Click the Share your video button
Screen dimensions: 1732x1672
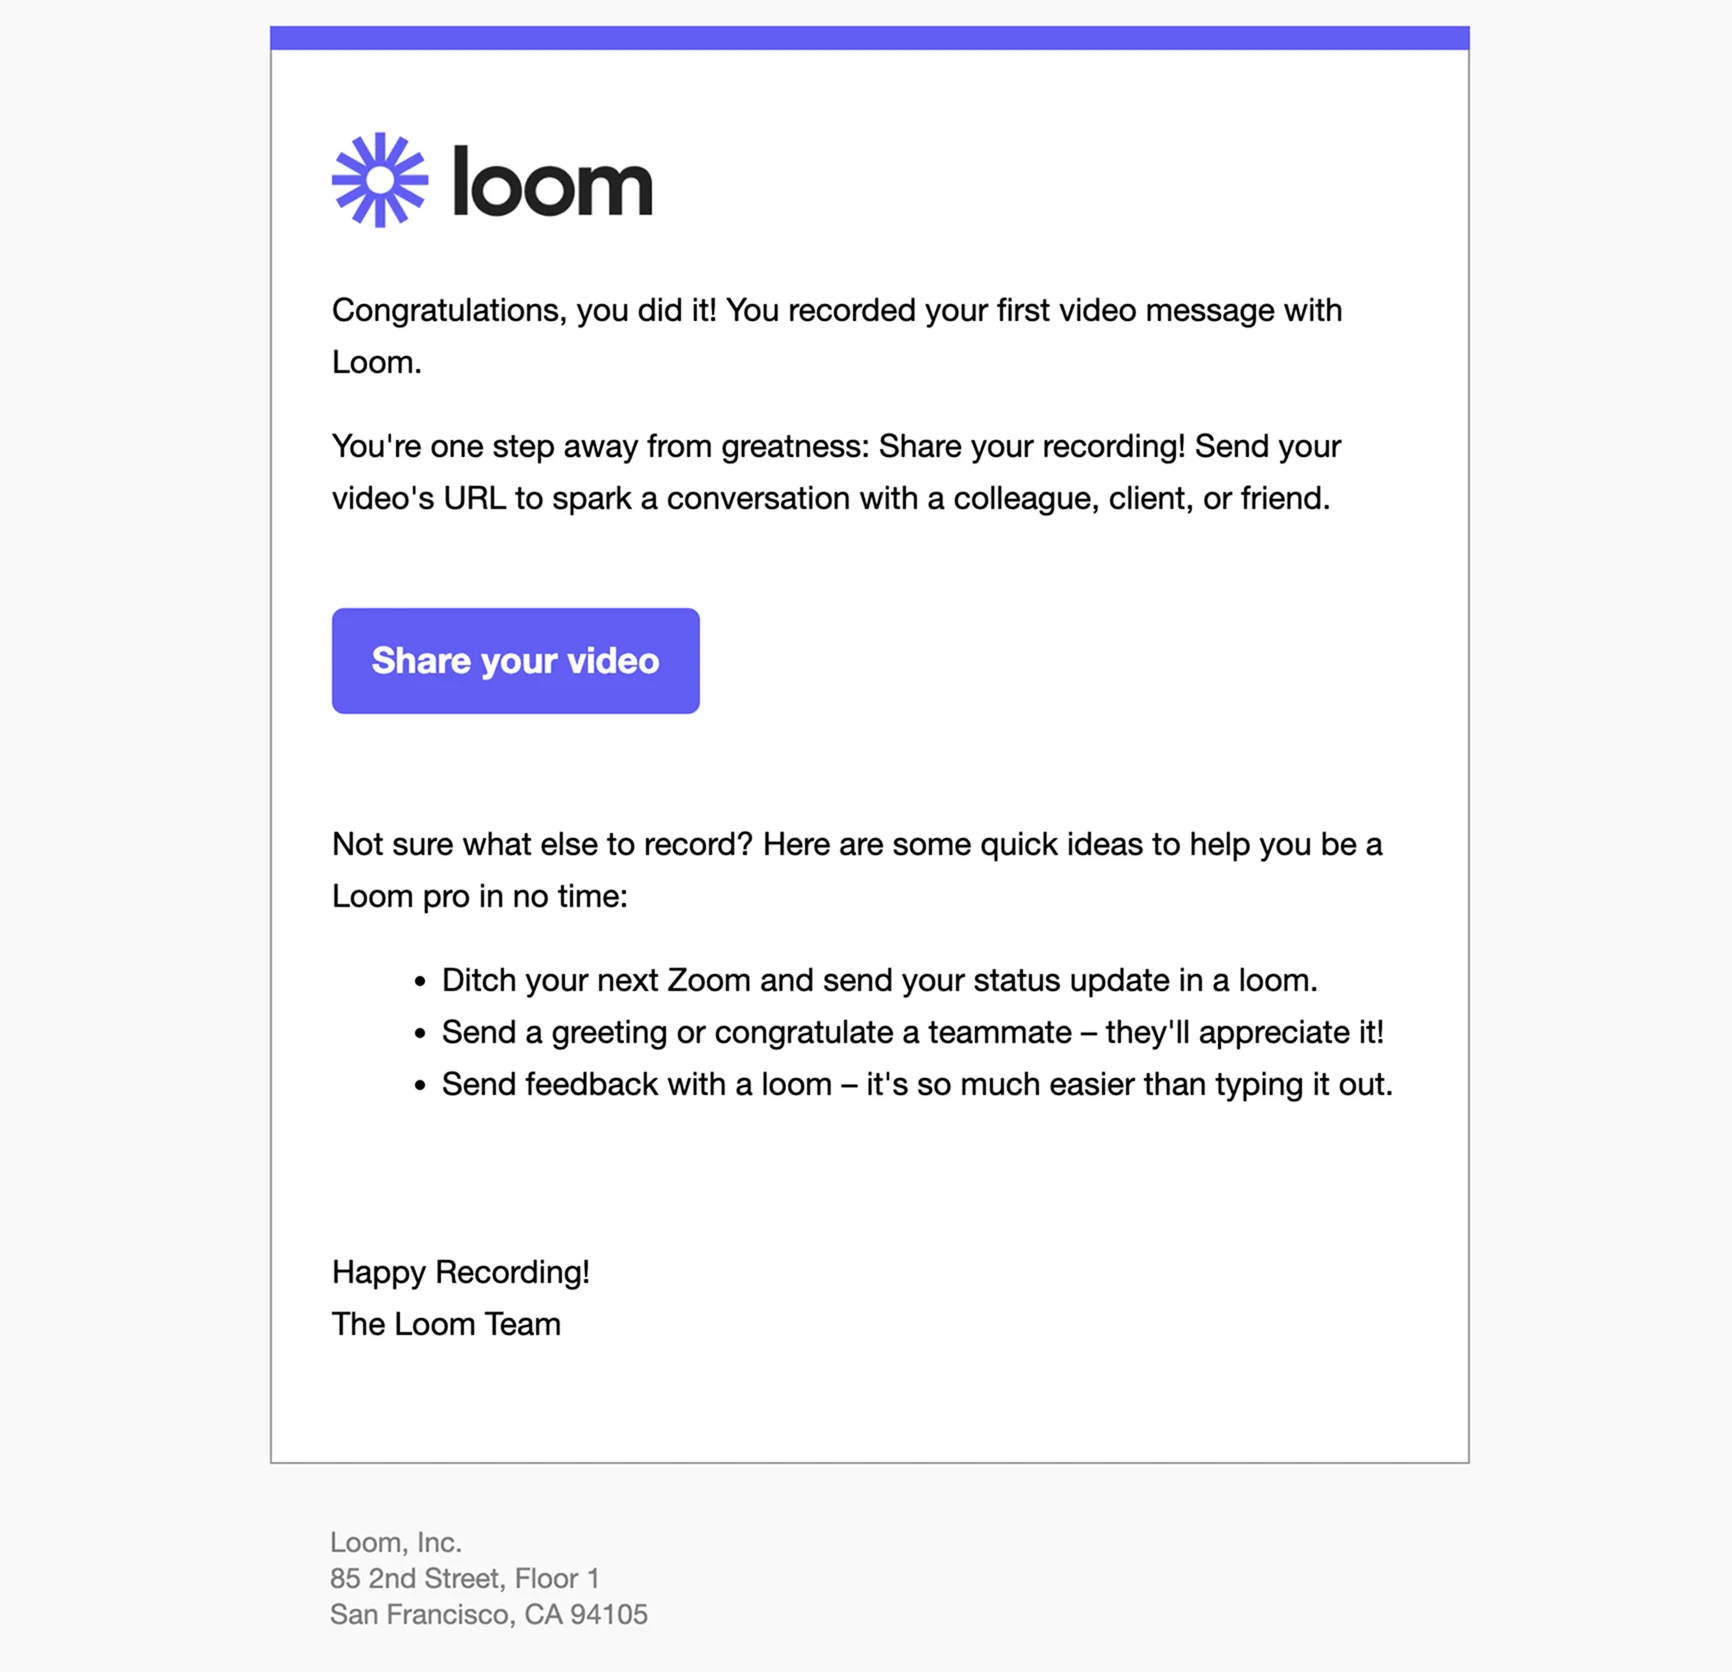pos(515,660)
